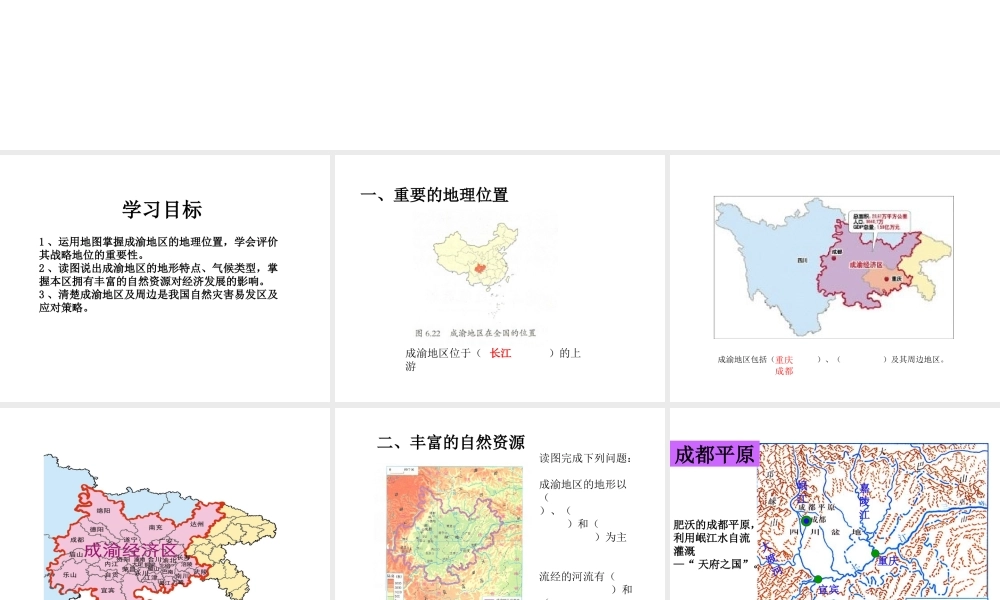Click the info callout on the Sichuan map

880,222
